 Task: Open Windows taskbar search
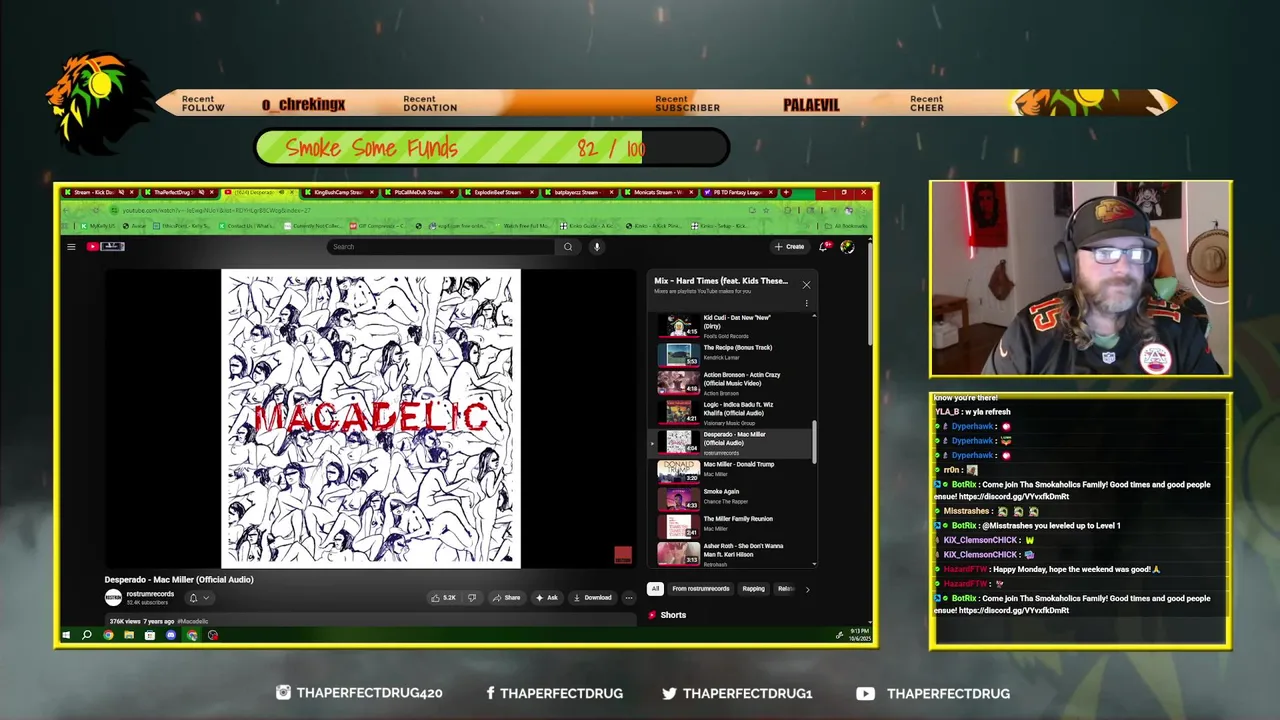point(87,635)
